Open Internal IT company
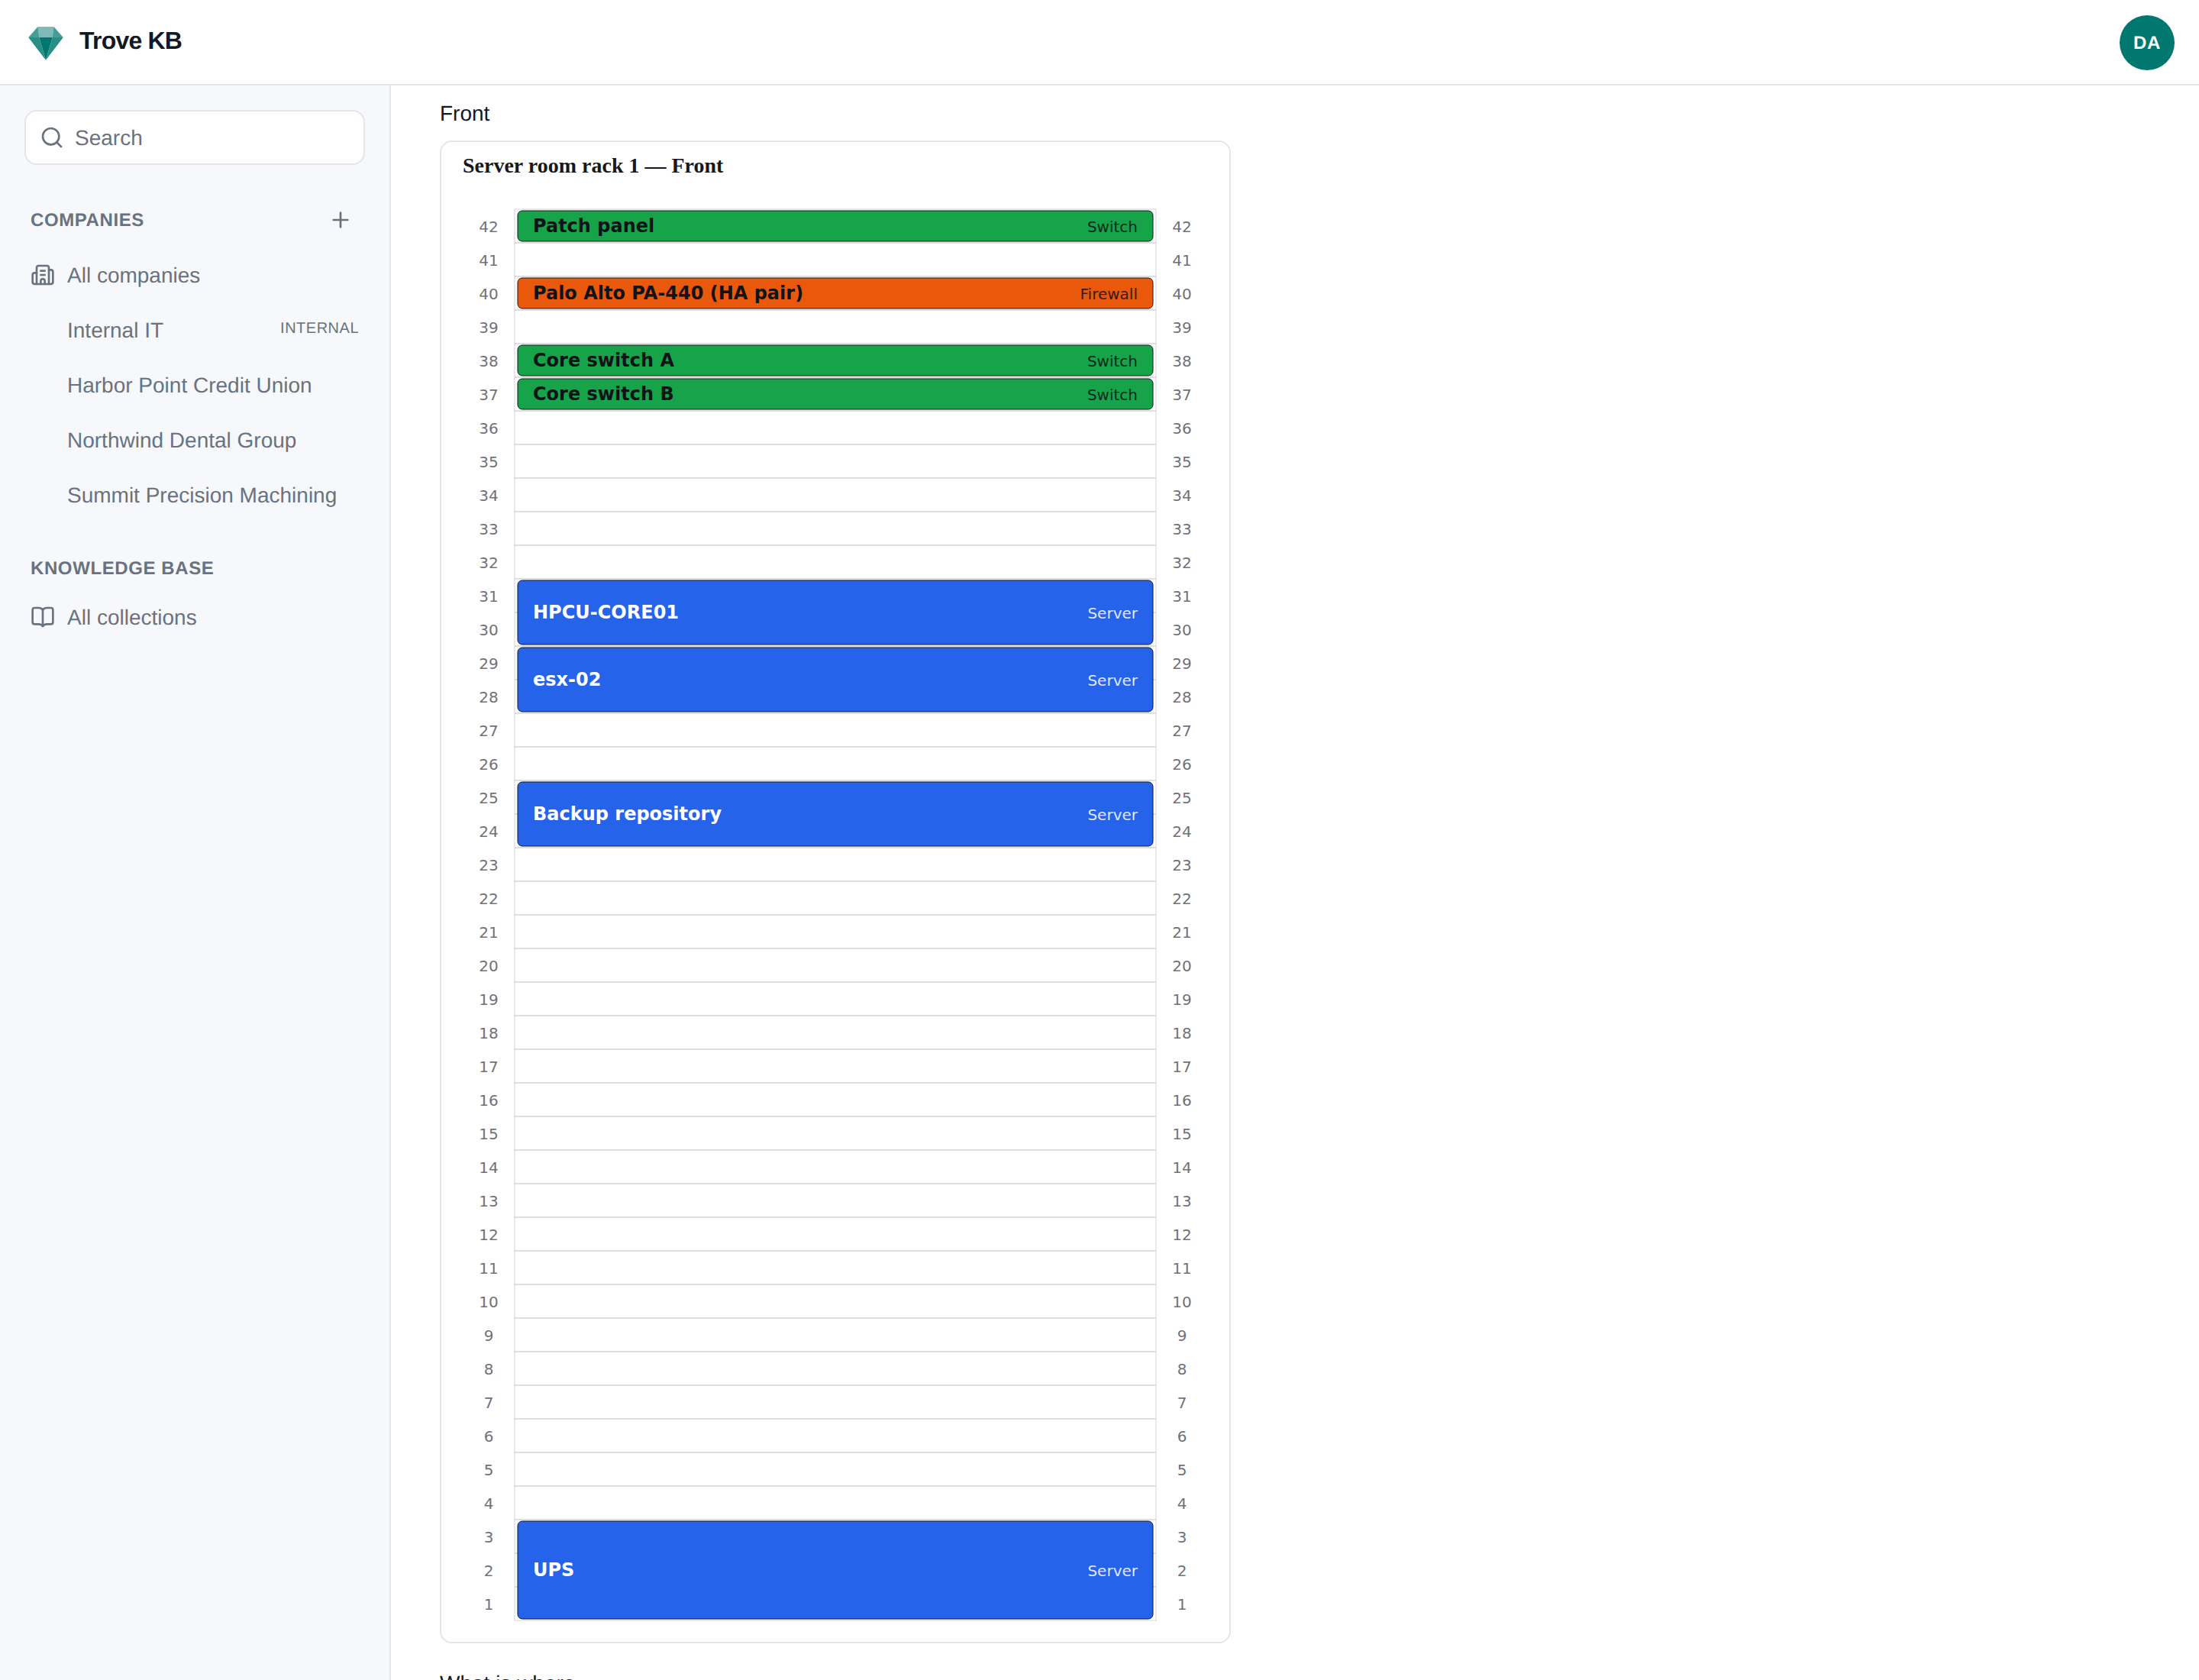Viewport: 2199px width, 1680px height. click(115, 330)
